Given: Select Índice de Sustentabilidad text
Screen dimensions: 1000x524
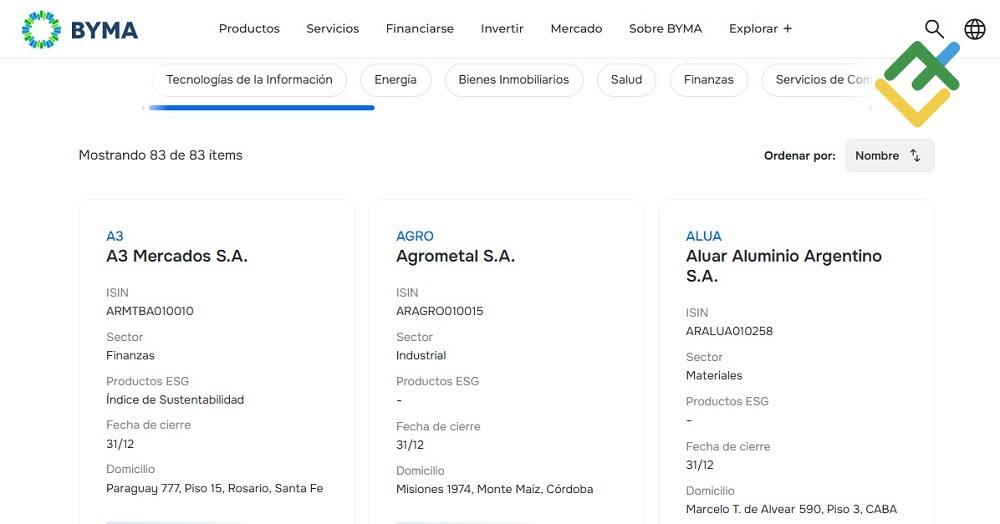Looking at the screenshot, I should 175,400.
